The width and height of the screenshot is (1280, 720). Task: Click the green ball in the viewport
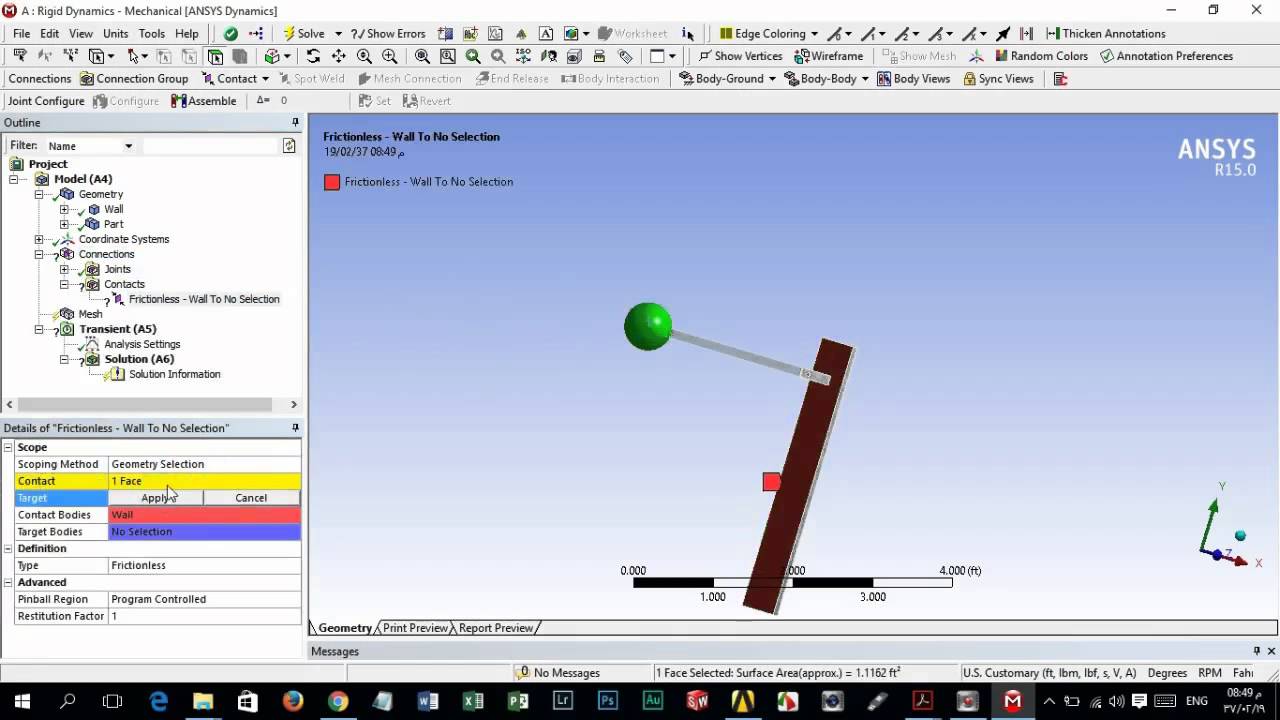pyautogui.click(x=648, y=326)
